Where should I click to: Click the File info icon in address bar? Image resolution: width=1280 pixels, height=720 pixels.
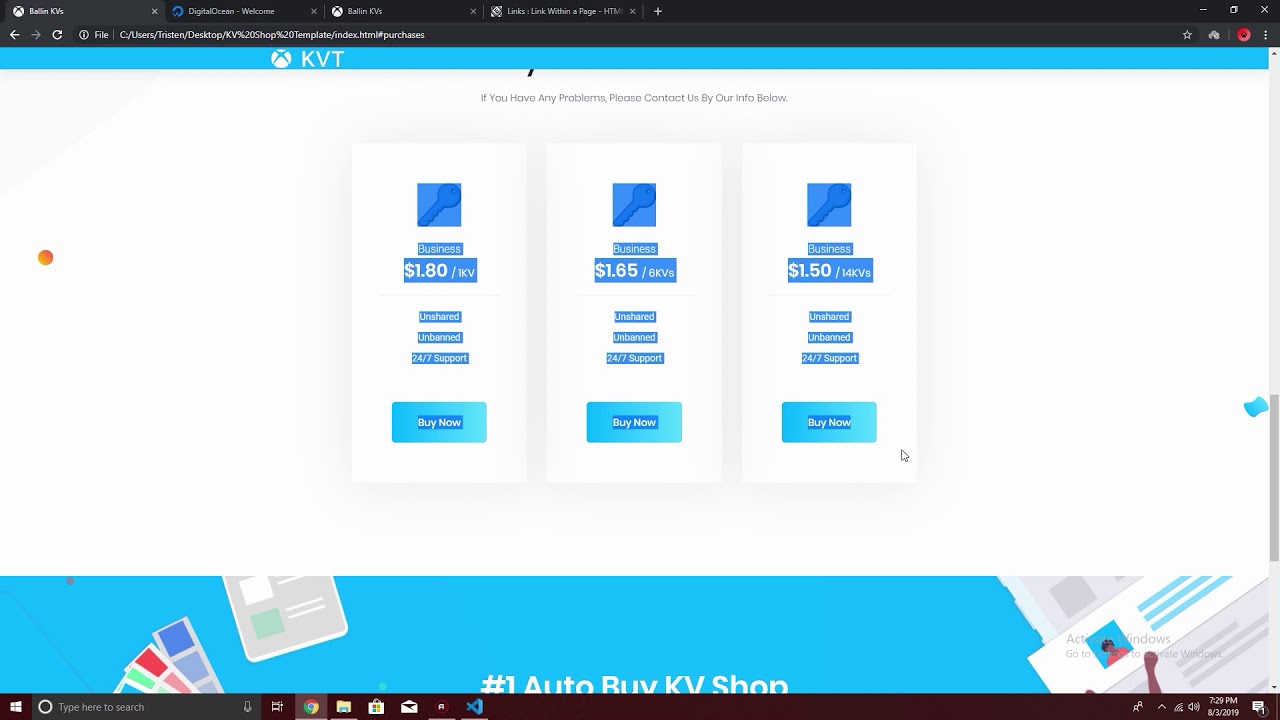pyautogui.click(x=84, y=34)
